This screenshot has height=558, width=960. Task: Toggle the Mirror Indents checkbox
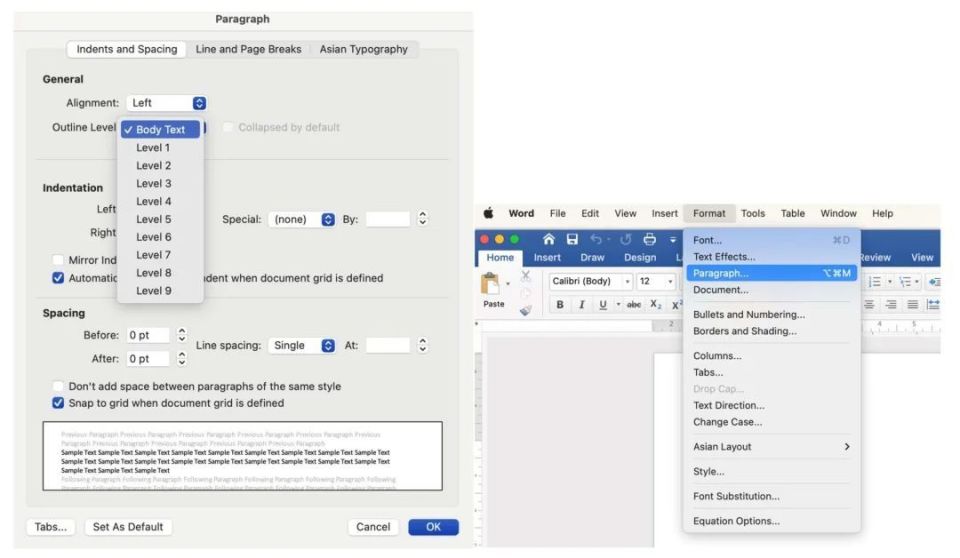(58, 260)
